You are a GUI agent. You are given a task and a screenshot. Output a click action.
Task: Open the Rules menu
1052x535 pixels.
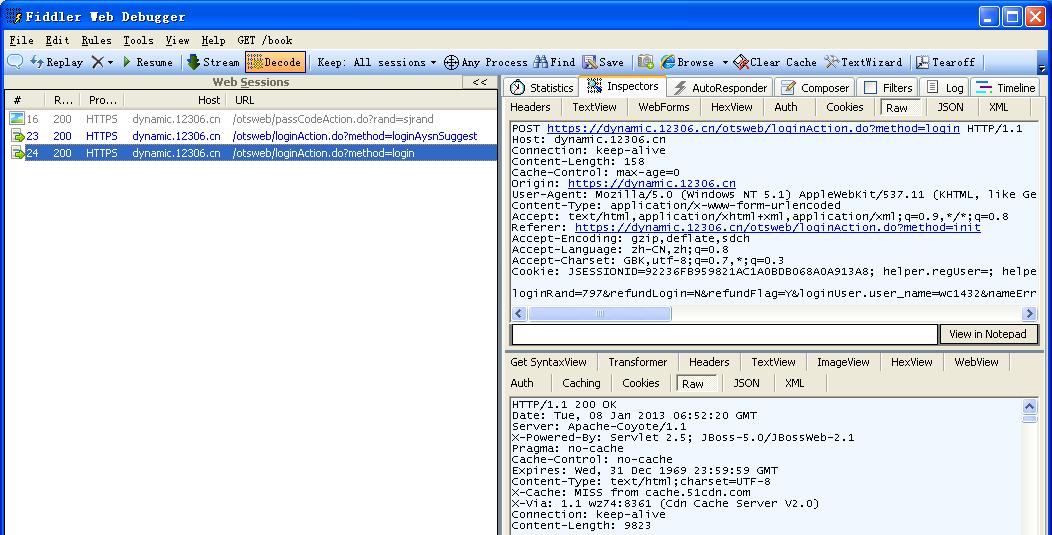coord(97,40)
